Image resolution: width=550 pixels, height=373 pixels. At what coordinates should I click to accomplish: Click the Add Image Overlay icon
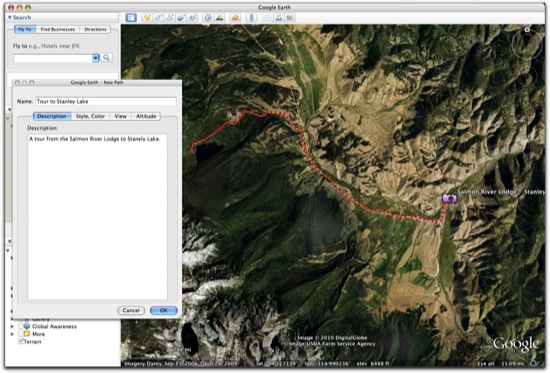click(181, 18)
